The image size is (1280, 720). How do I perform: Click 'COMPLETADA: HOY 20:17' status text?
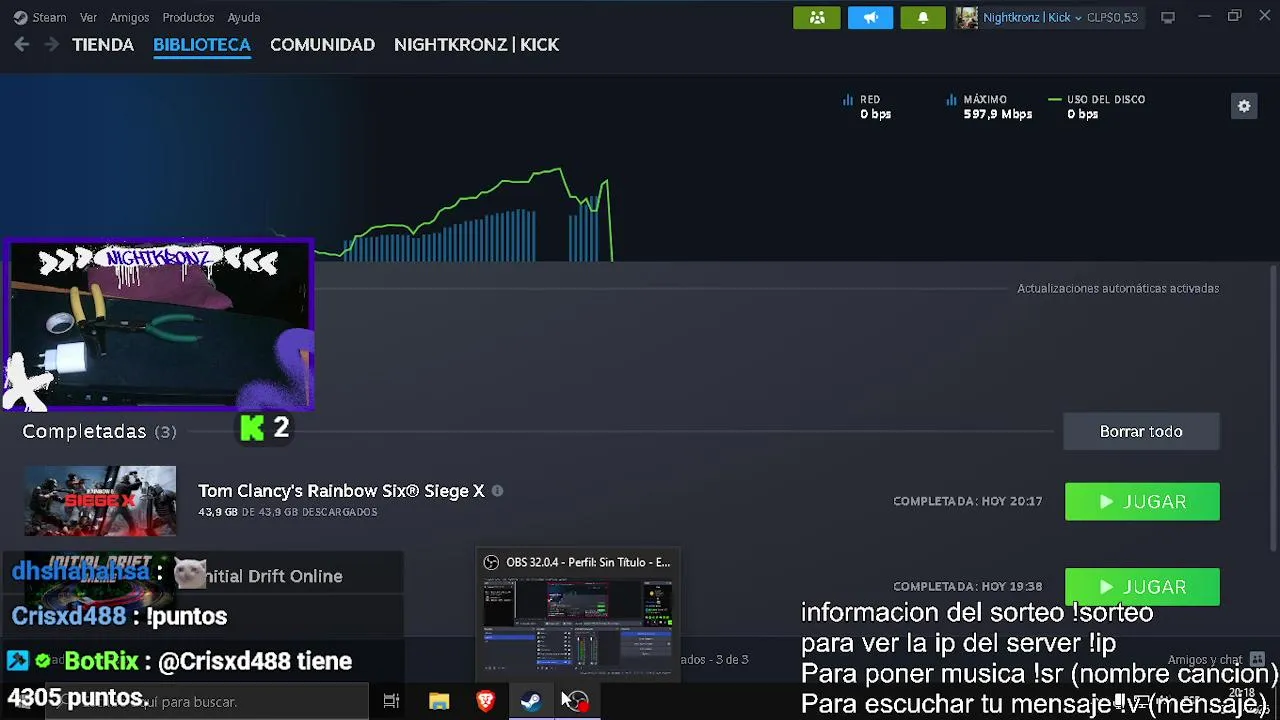pyautogui.click(x=968, y=502)
